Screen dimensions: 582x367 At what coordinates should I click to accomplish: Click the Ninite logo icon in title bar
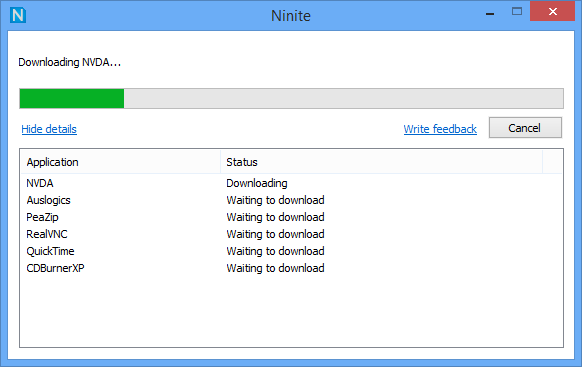pos(18,15)
